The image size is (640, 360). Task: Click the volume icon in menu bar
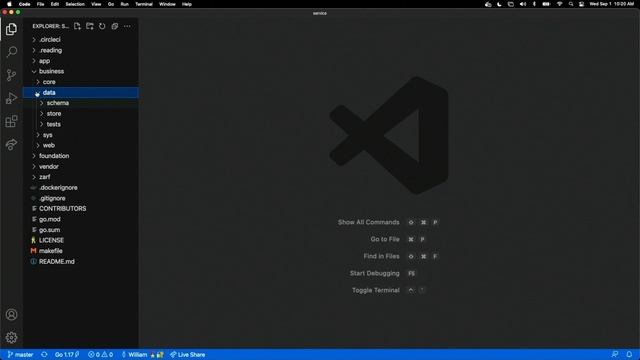point(523,4)
